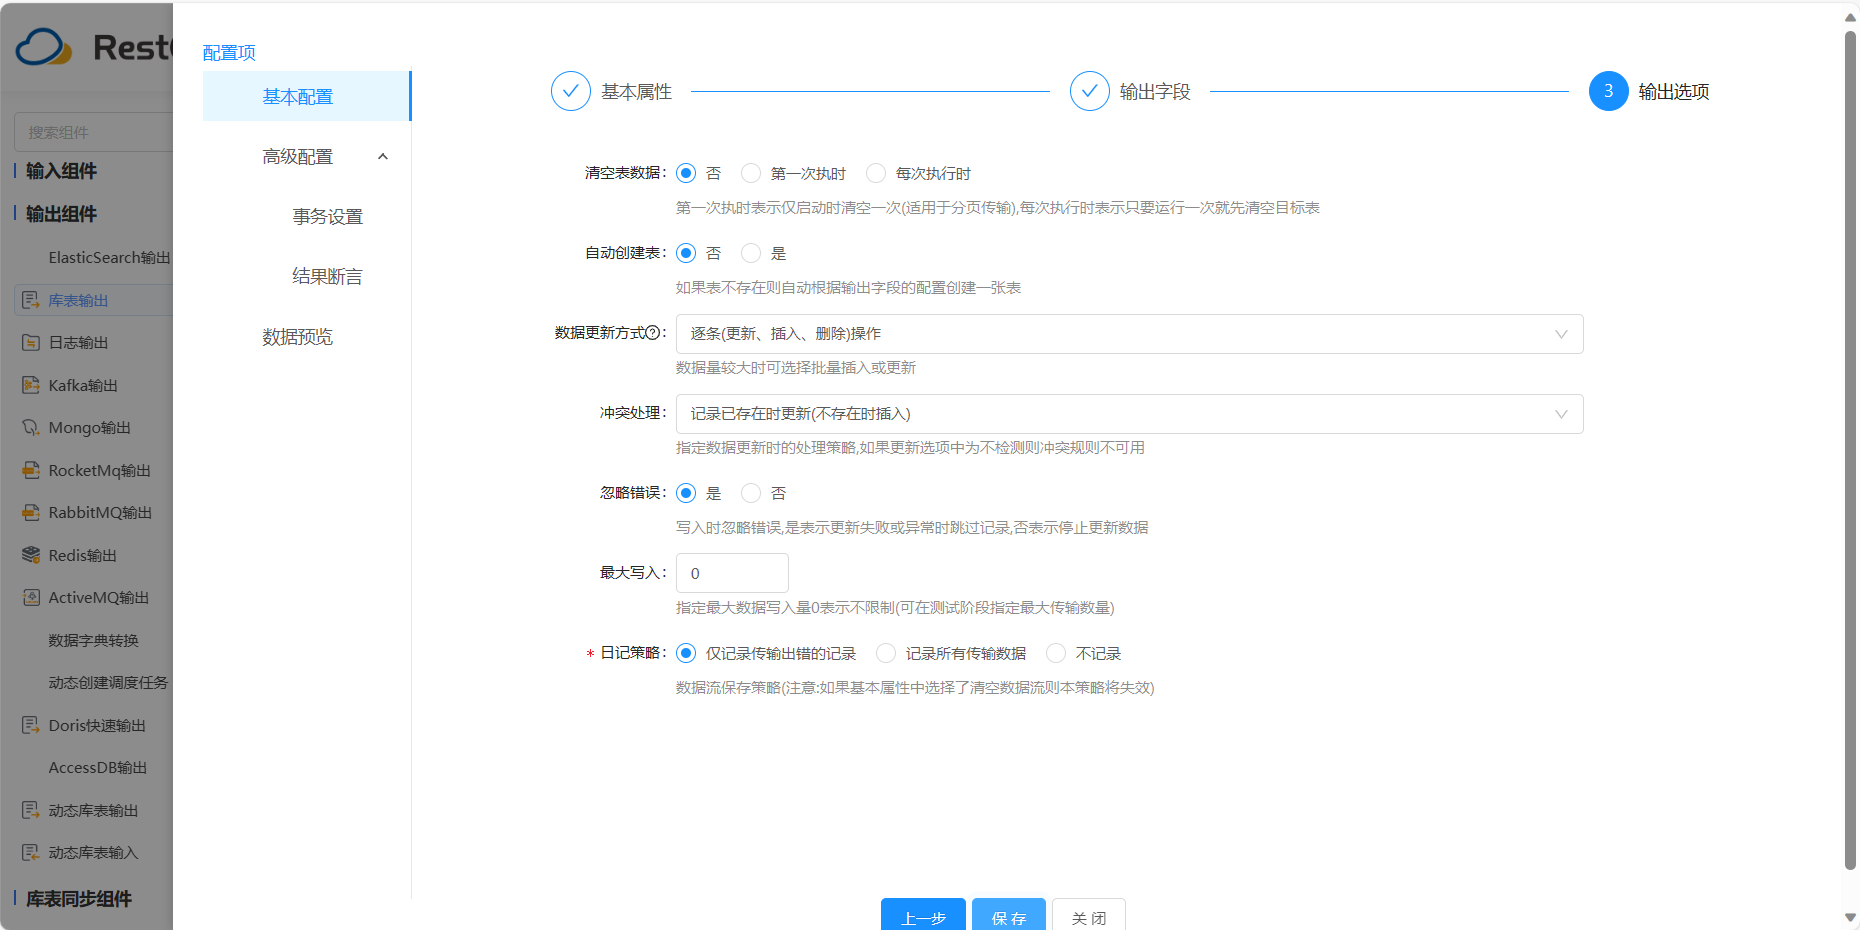Open the 数据更新方式 dropdown
This screenshot has height=930, width=1860.
1128,333
